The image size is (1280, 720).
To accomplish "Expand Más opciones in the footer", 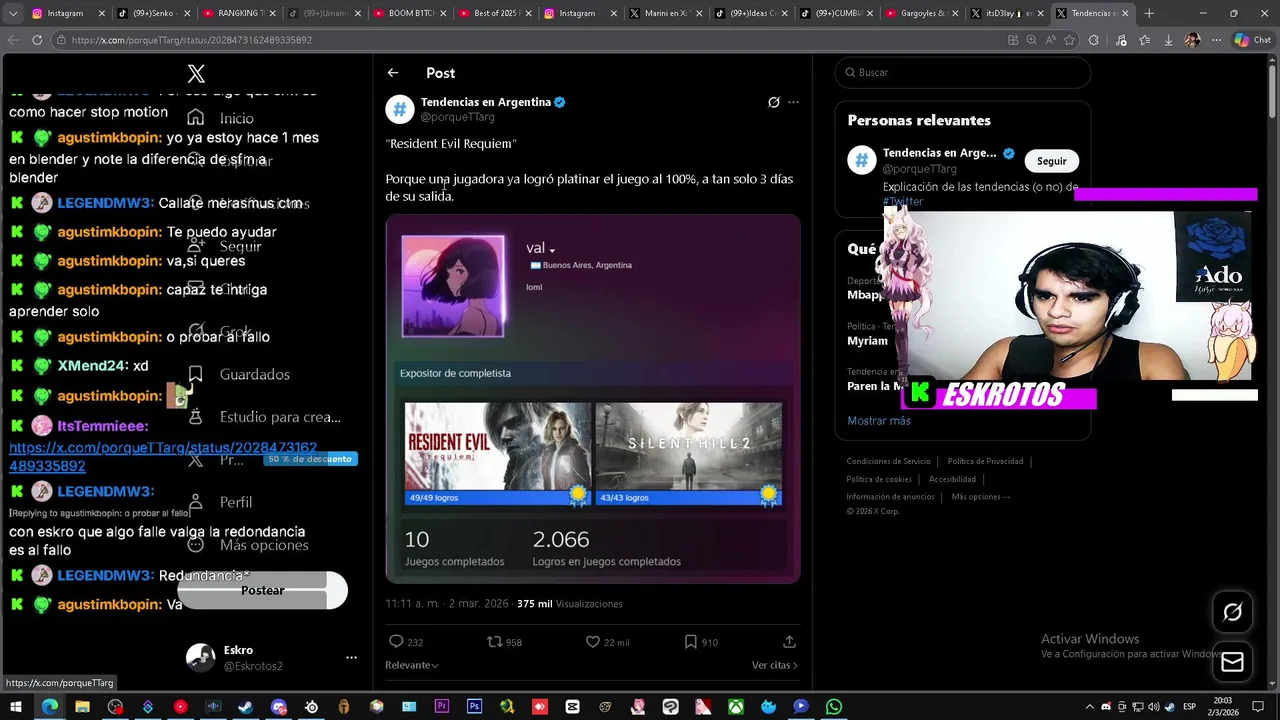I will 980,497.
